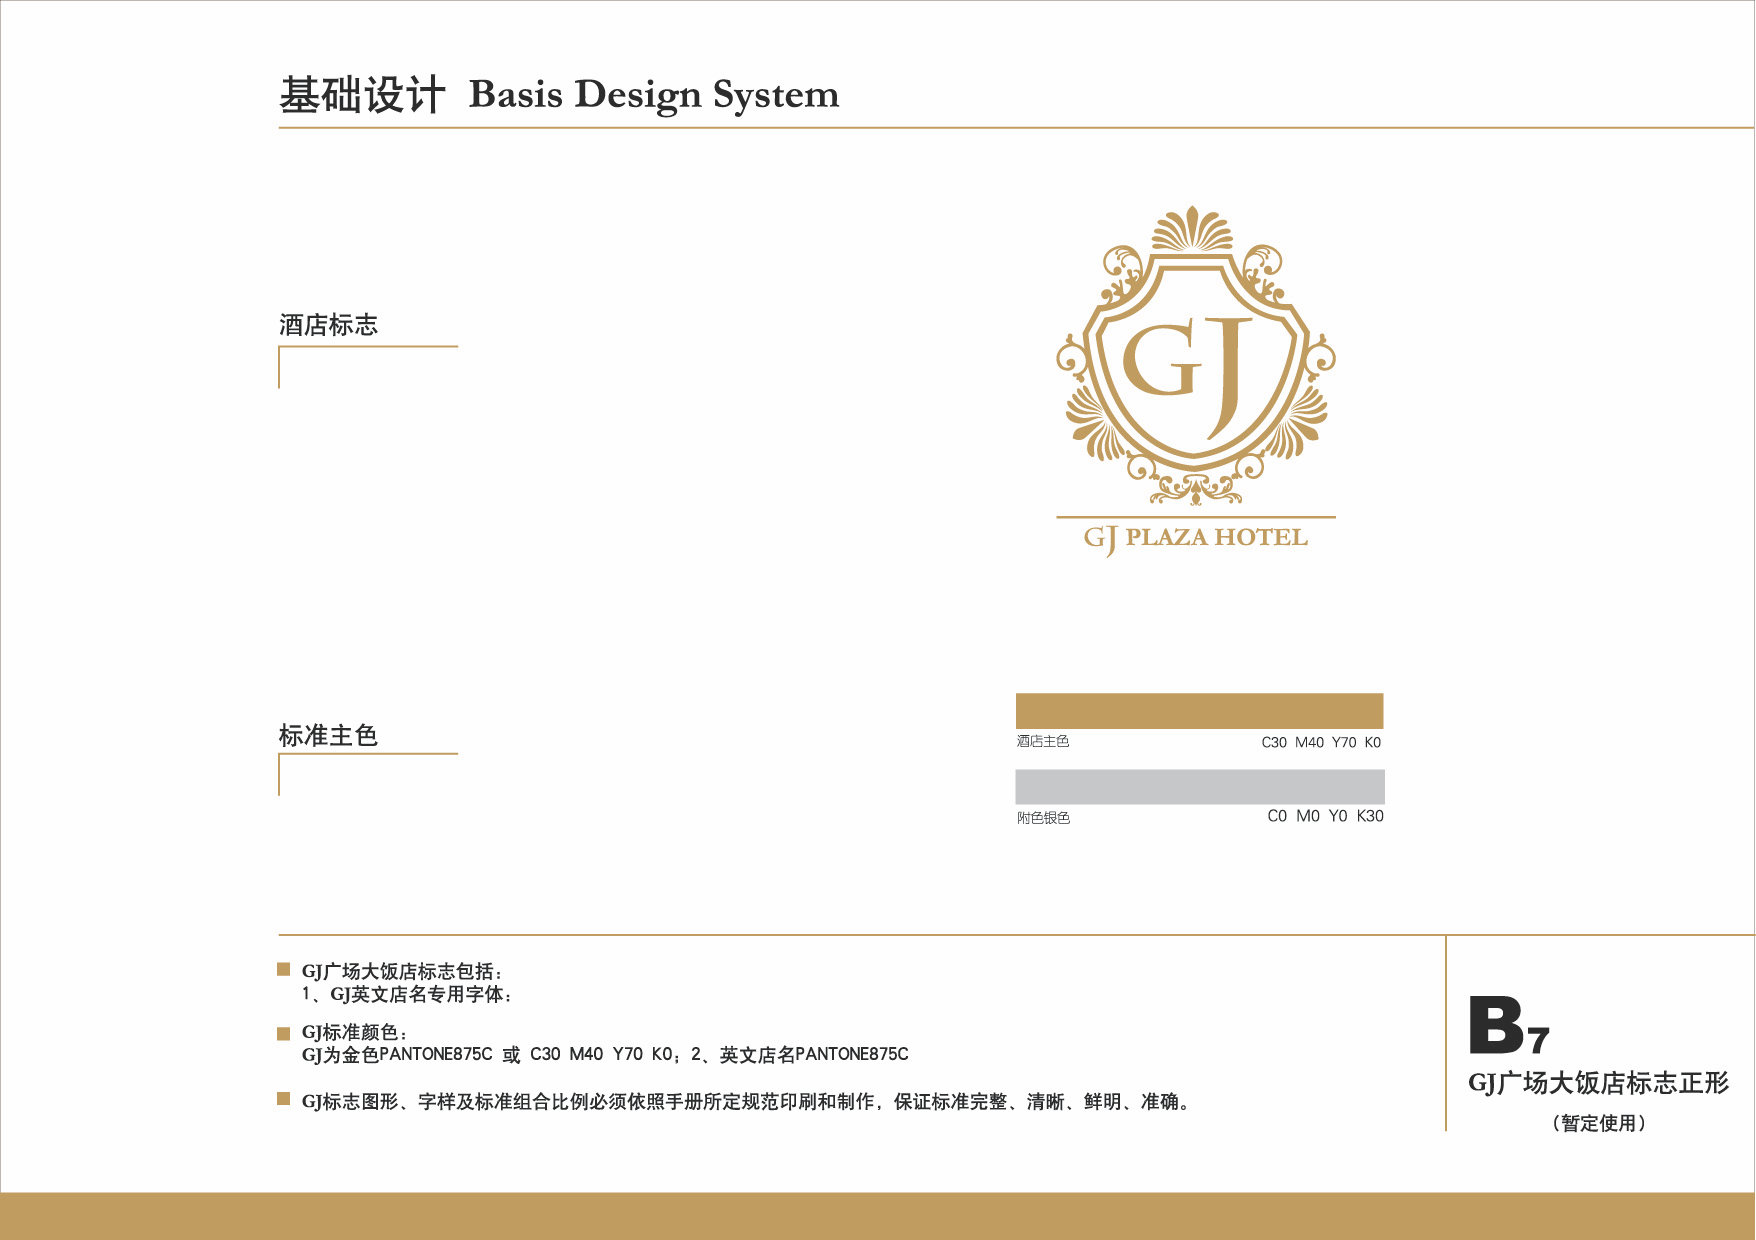Image resolution: width=1756 pixels, height=1240 pixels.
Task: Click the '酒店标志' section label
Action: coord(328,325)
